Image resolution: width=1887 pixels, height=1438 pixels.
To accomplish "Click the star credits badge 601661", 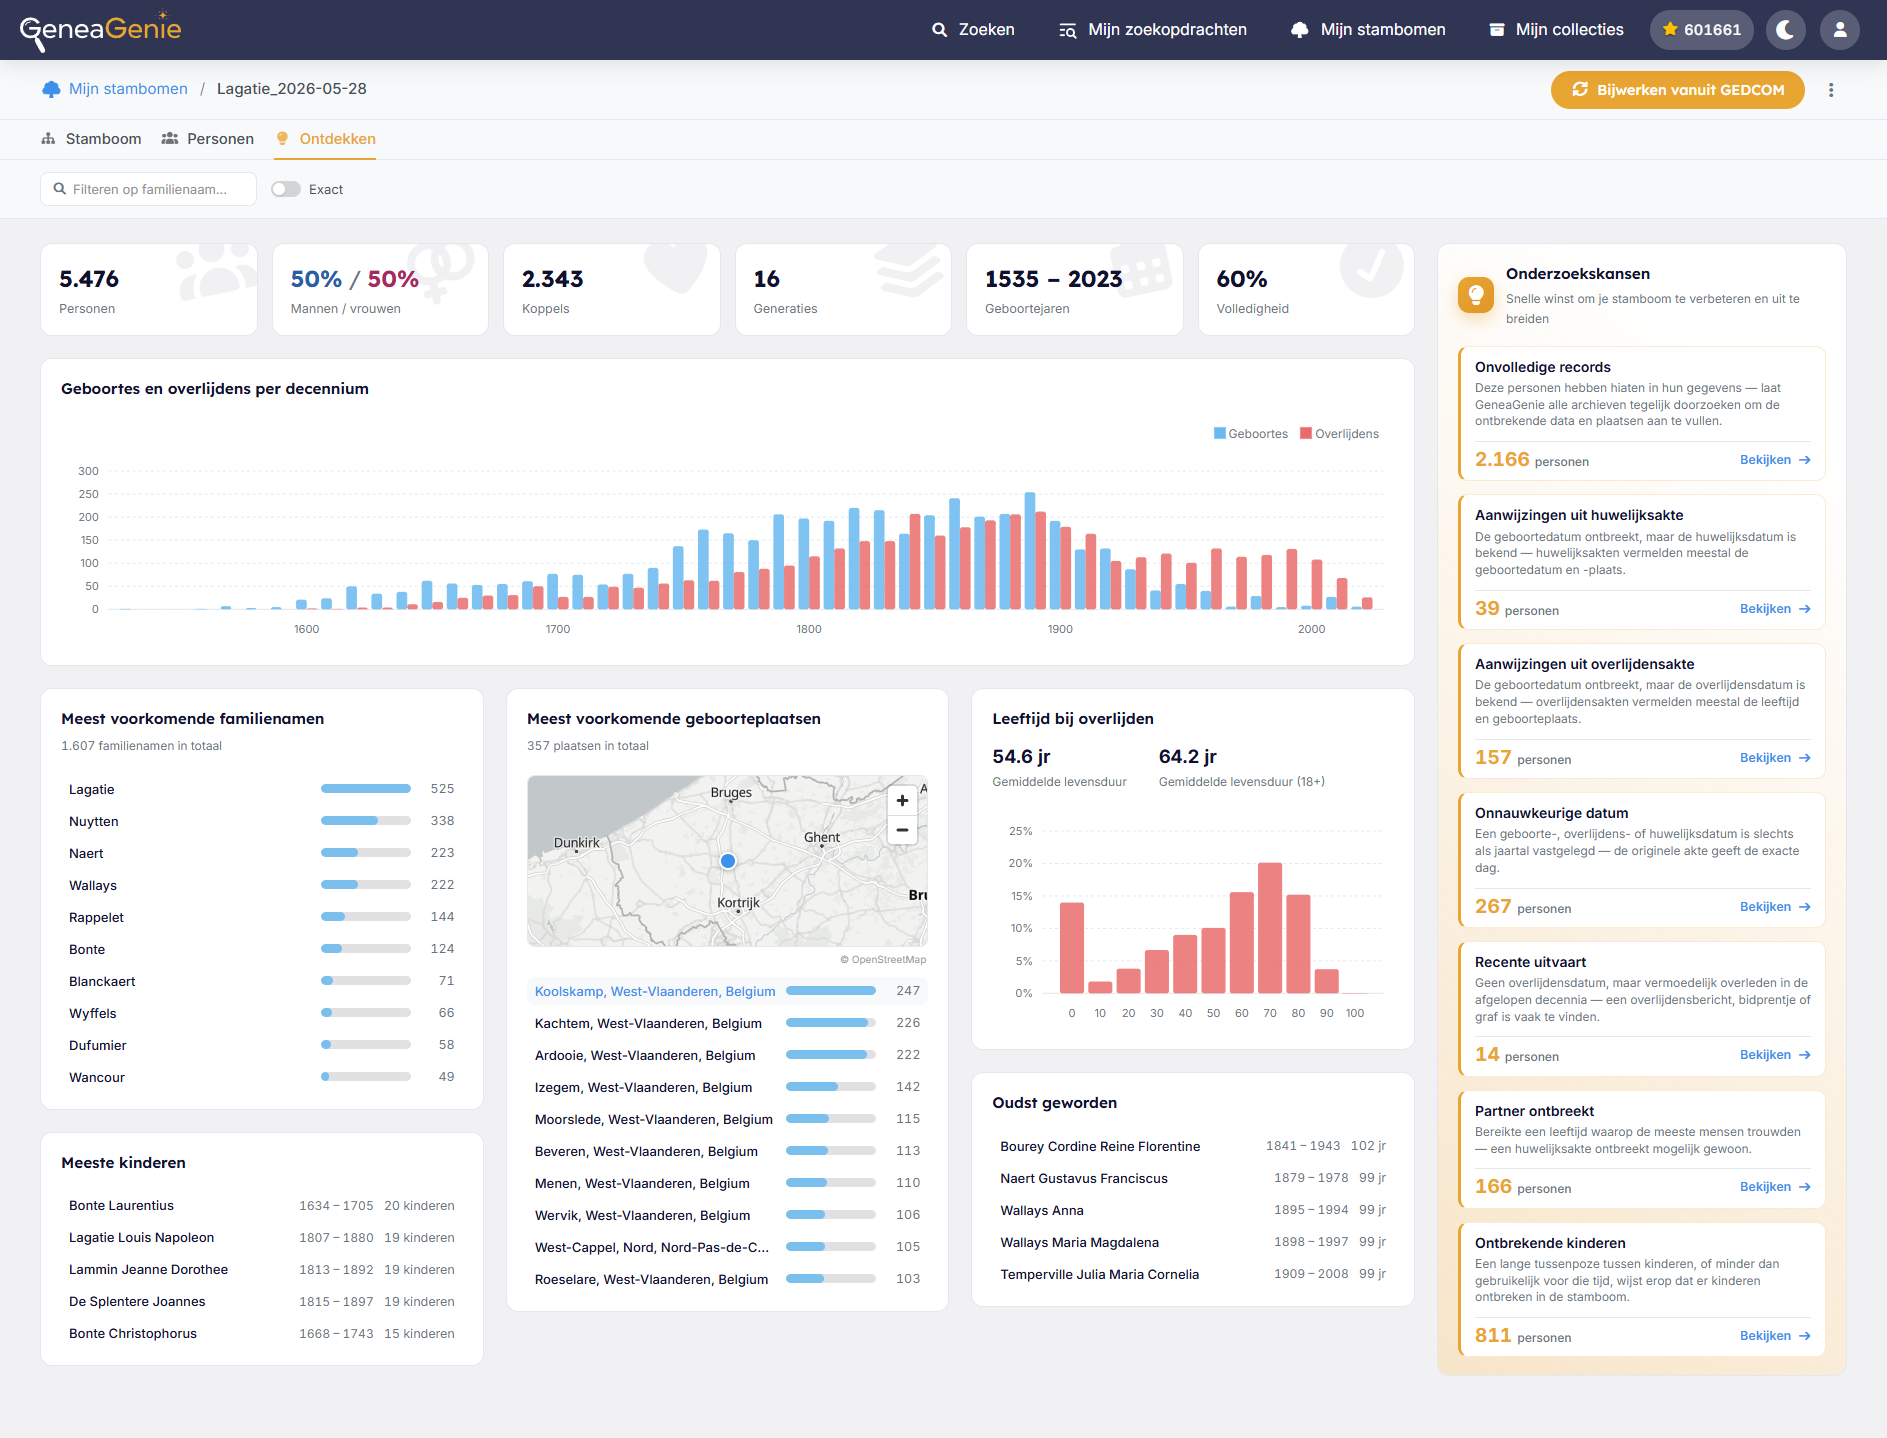I will pos(1701,30).
